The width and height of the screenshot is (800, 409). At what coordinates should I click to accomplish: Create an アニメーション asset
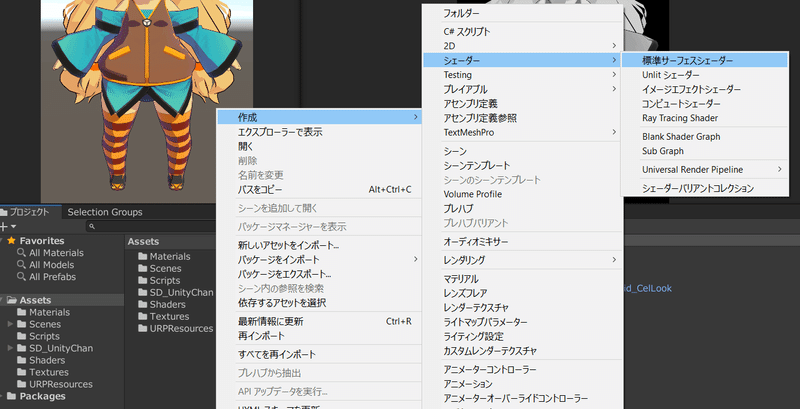pos(522,384)
